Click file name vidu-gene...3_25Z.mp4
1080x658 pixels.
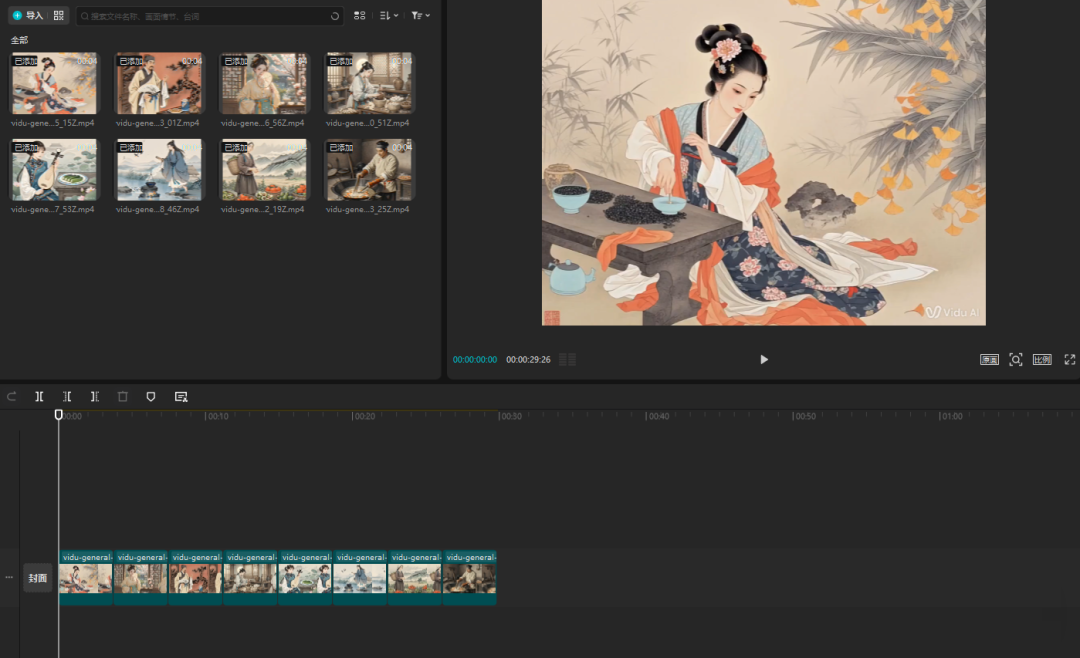(368, 209)
